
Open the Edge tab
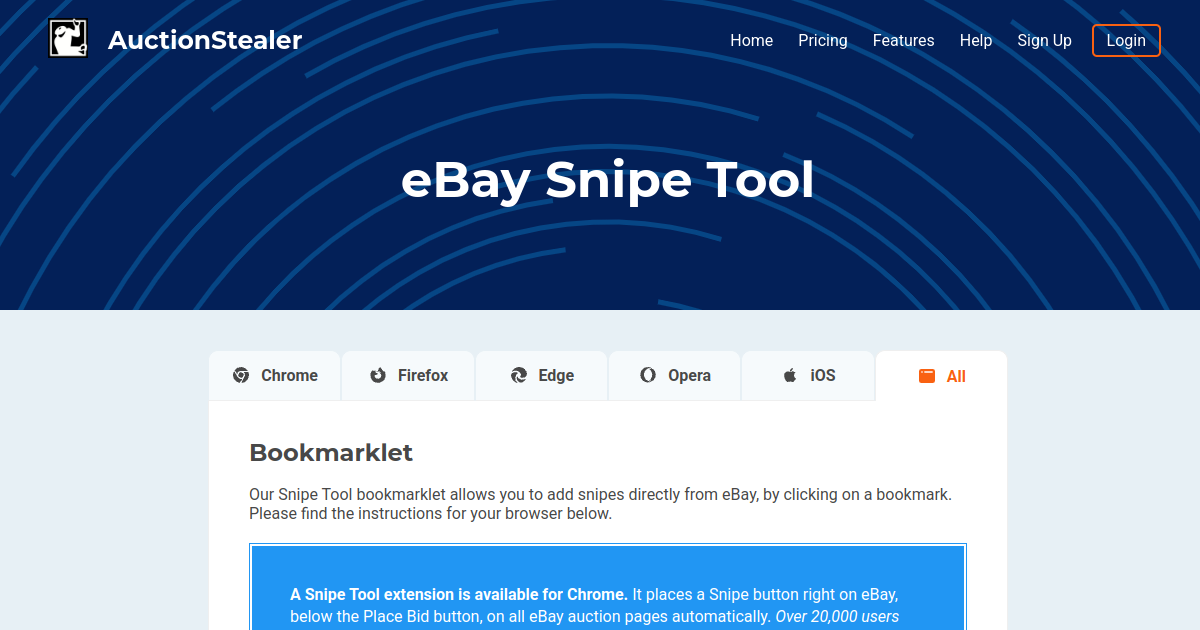click(541, 375)
